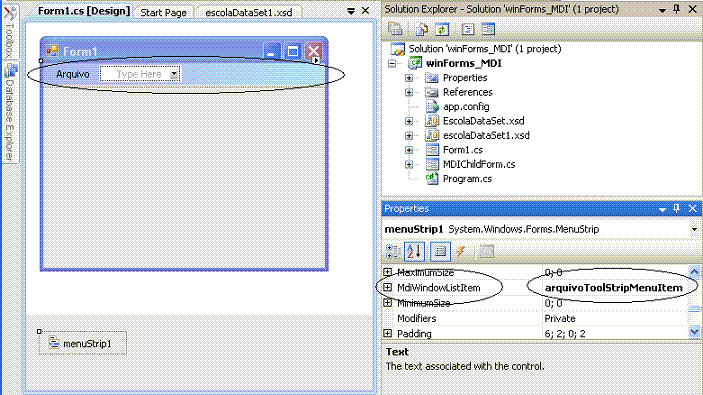Screen dimensions: 703x395
Task: Click the Program.cs file icon
Action: (x=432, y=178)
